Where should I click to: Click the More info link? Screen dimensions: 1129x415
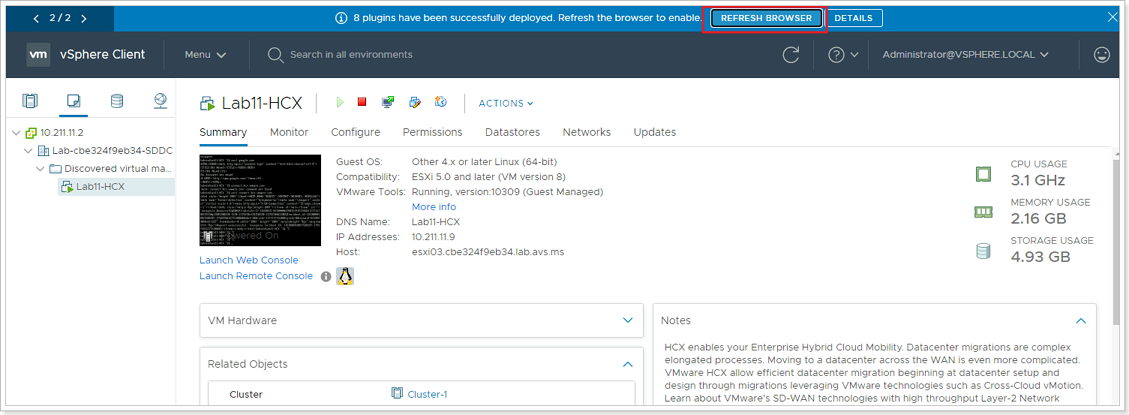(x=433, y=207)
